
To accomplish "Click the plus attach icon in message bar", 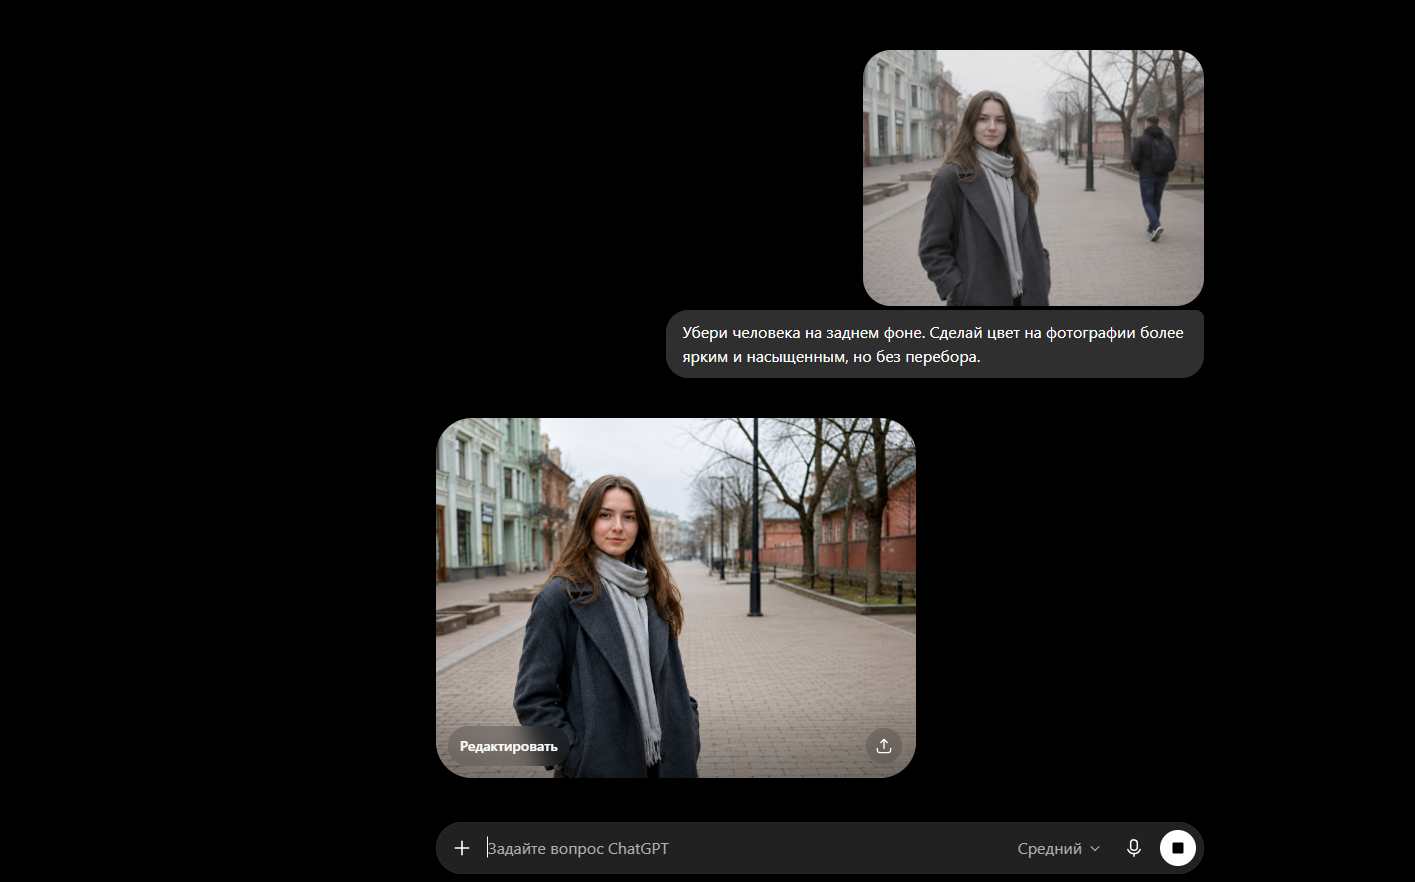I will [461, 848].
